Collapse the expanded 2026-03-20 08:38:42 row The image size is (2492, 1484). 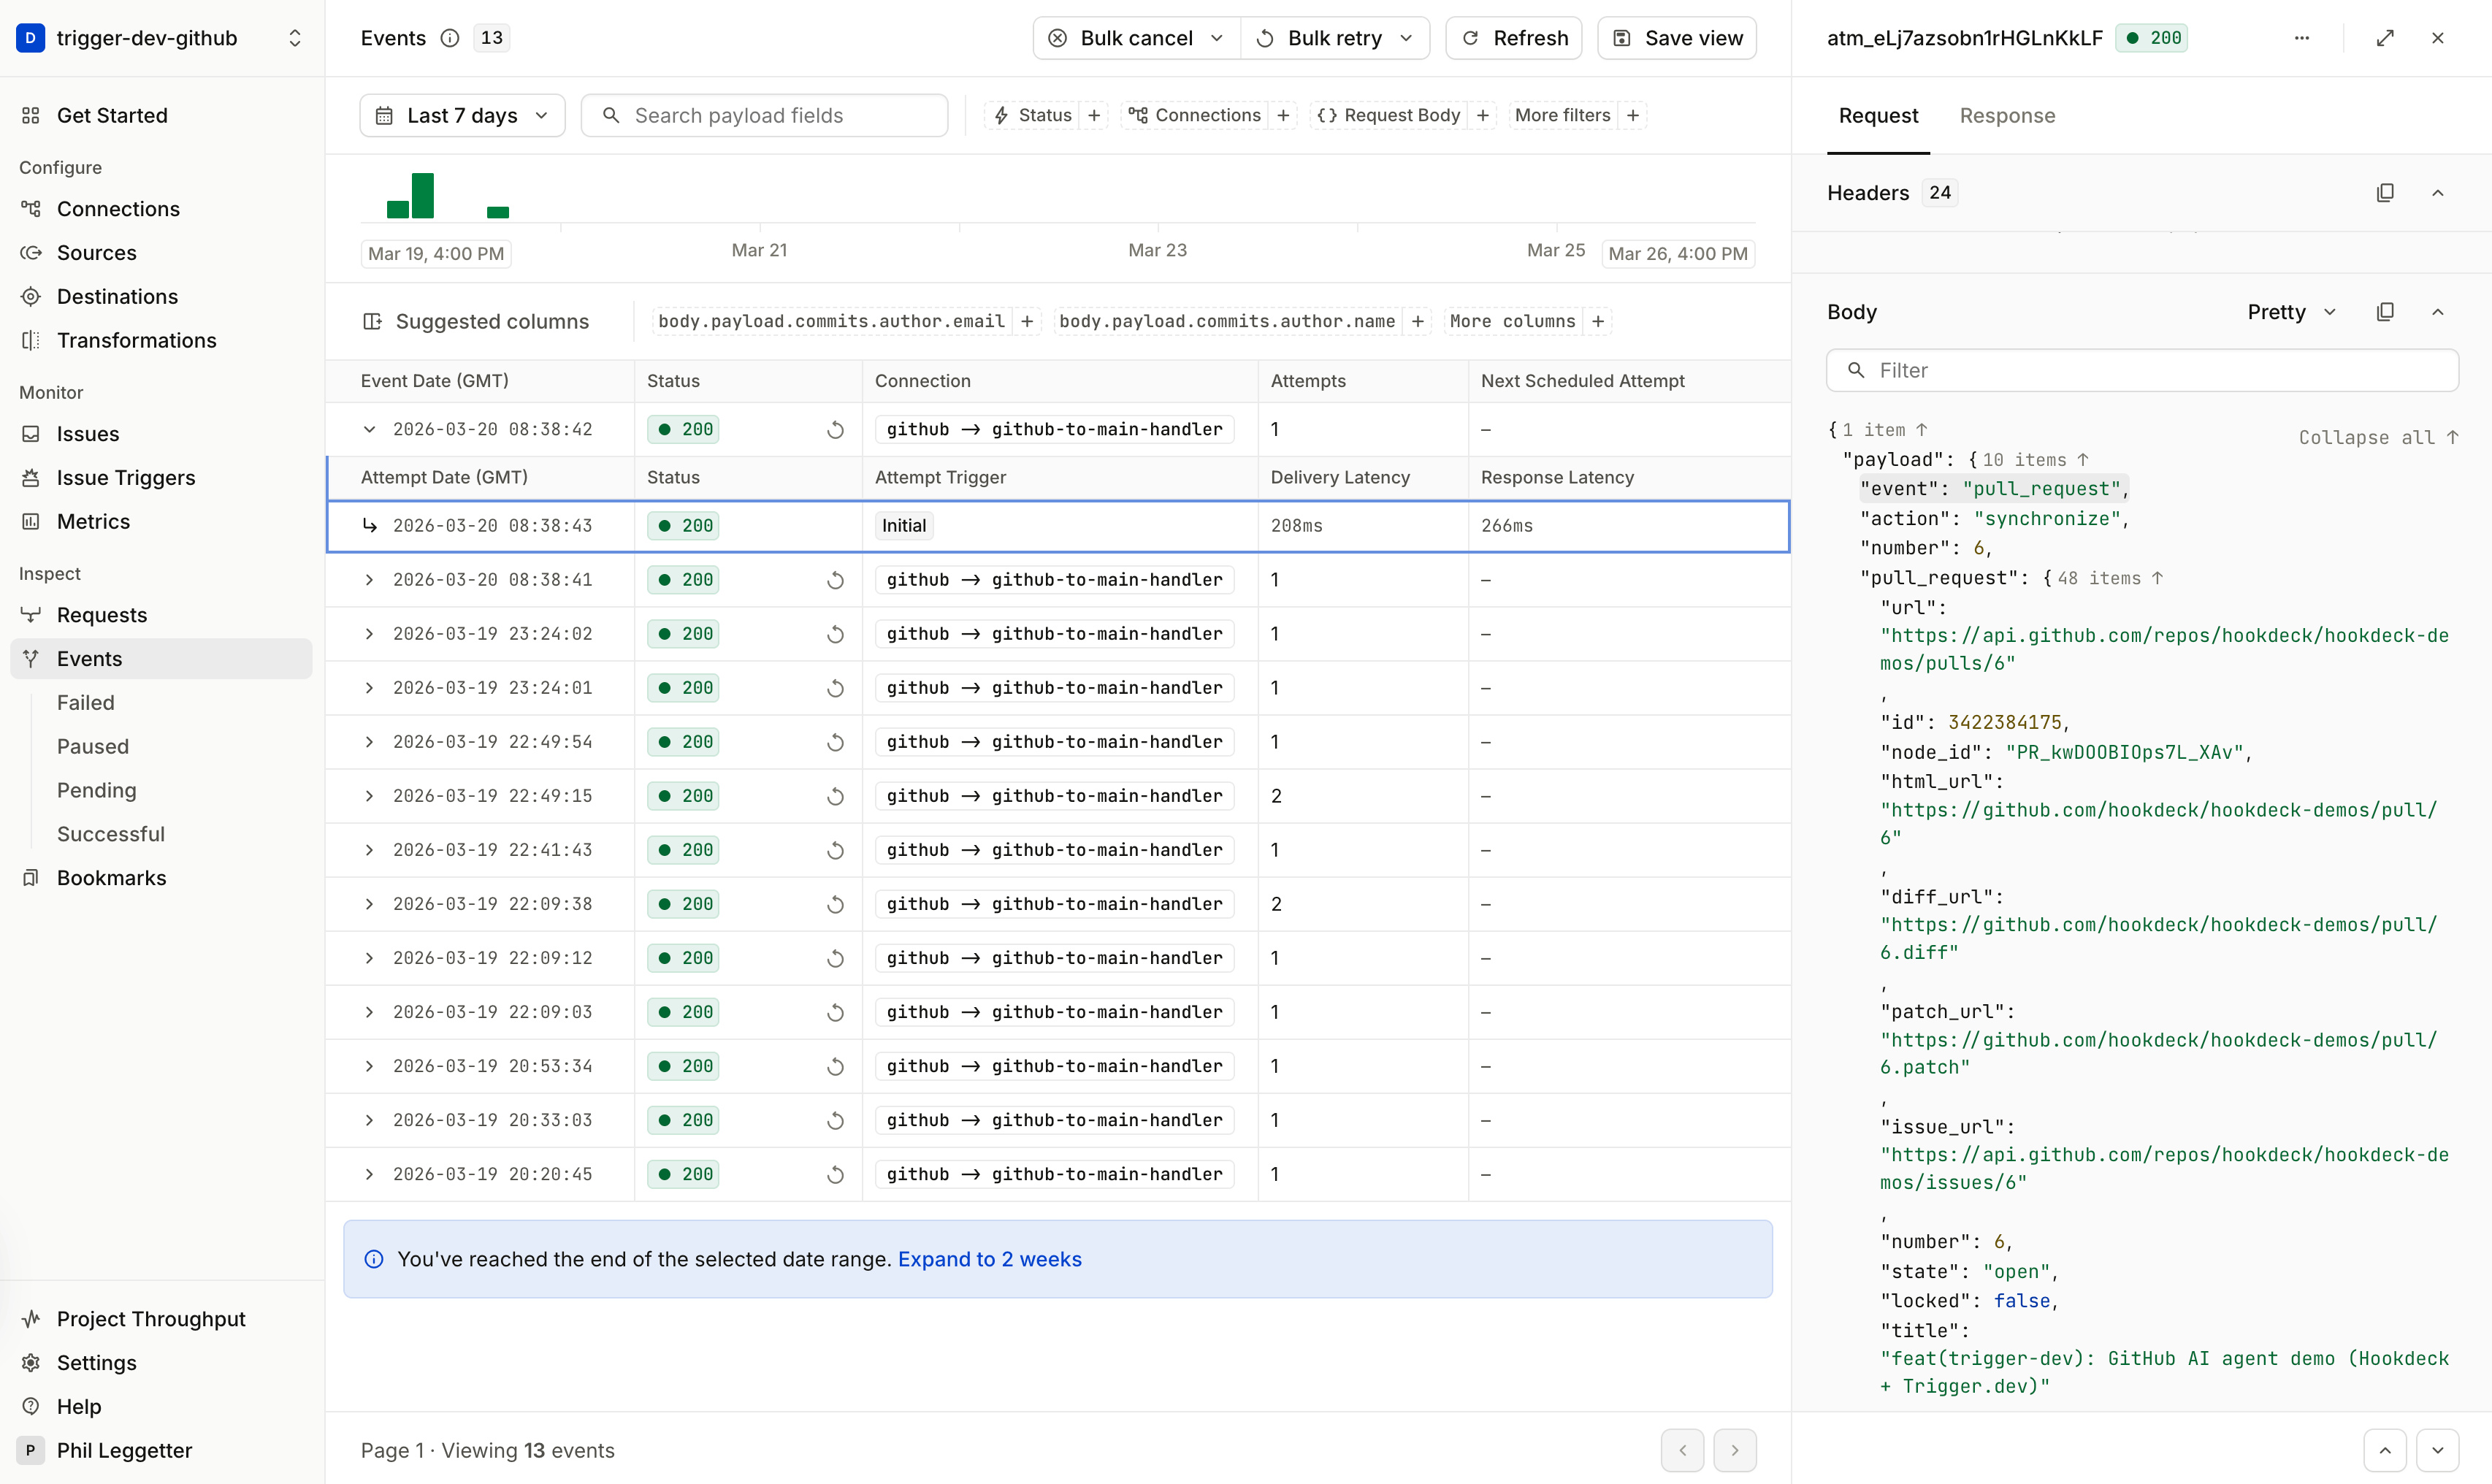tap(370, 429)
